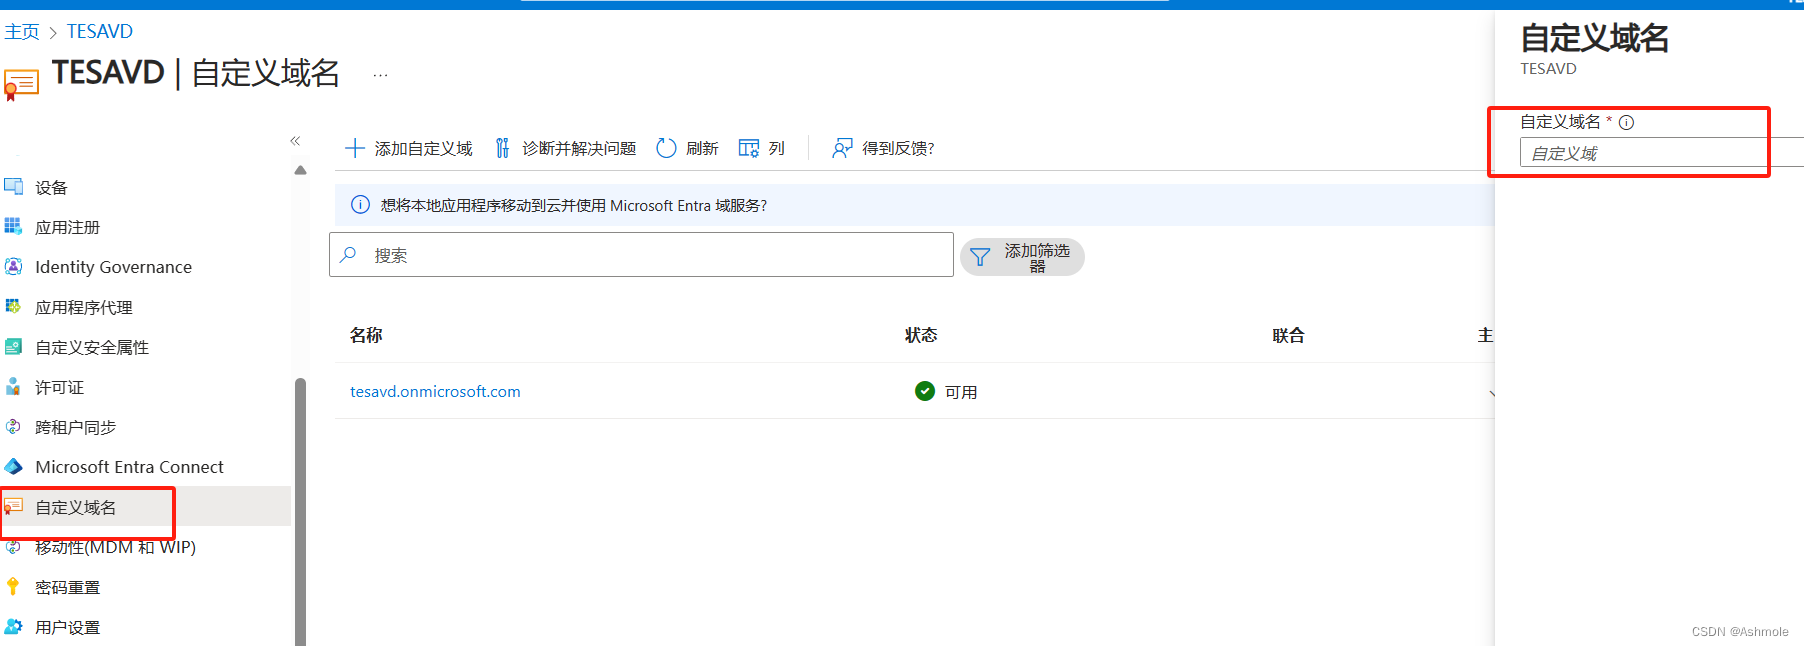Click the info icon beside 自定义域名 label
The height and width of the screenshot is (646, 1804).
[x=1626, y=122]
